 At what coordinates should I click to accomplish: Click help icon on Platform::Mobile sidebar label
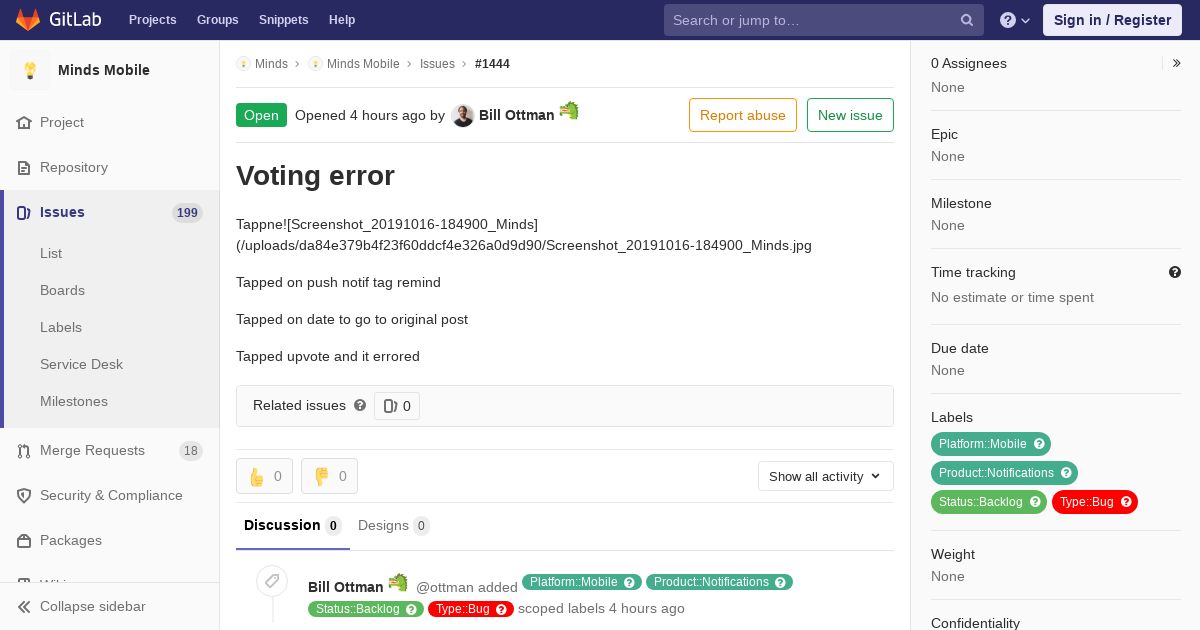click(x=1039, y=444)
